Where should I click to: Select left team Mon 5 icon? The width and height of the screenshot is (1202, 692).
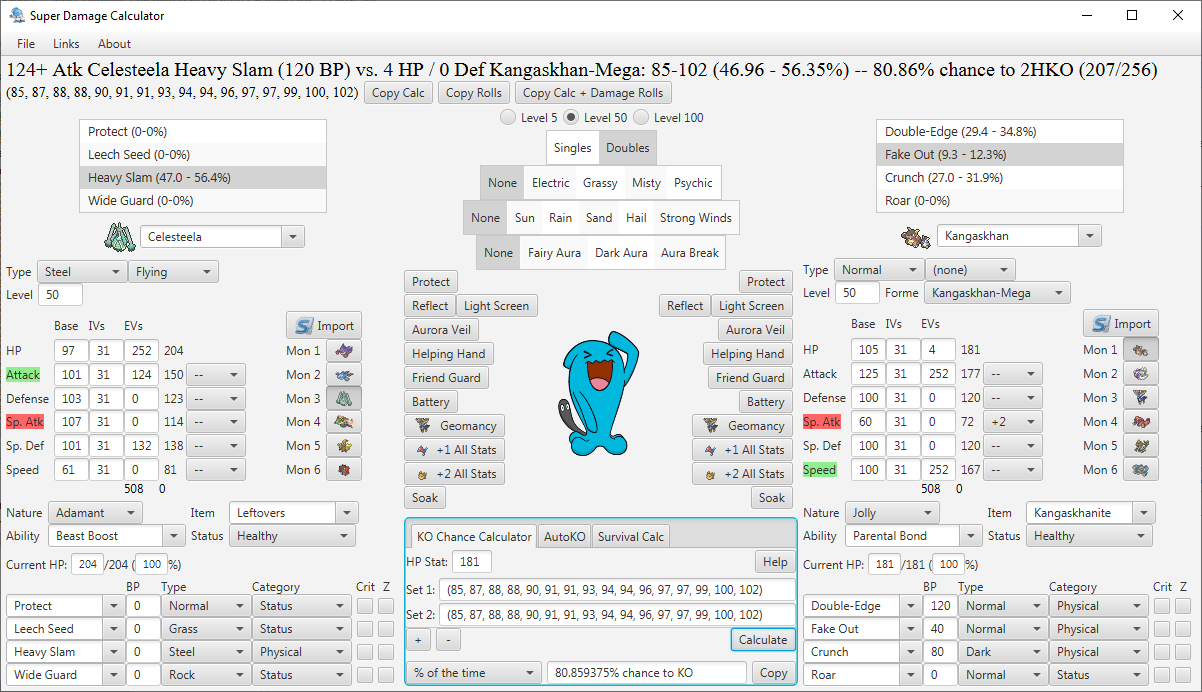click(344, 446)
